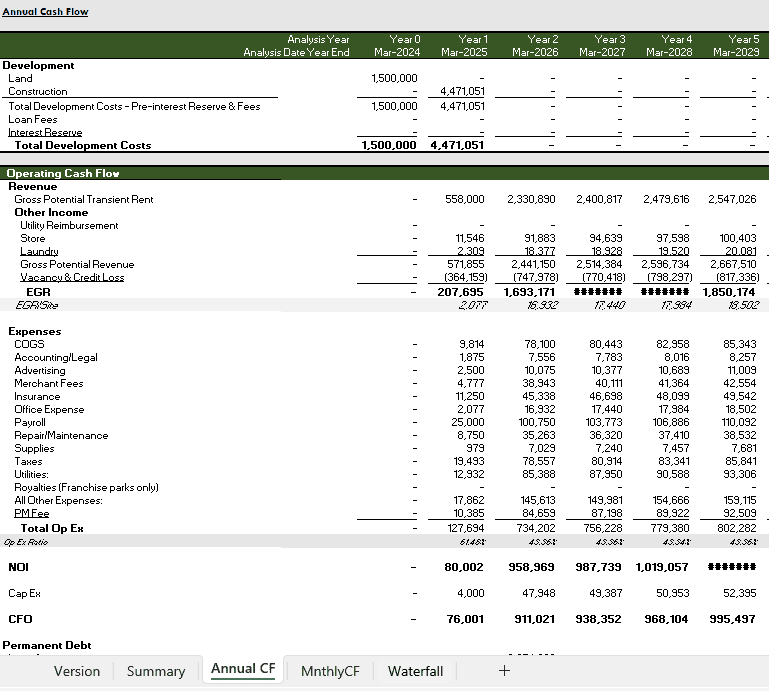This screenshot has height=691, width=769.
Task: Click the Laundry row label
Action: point(39,251)
